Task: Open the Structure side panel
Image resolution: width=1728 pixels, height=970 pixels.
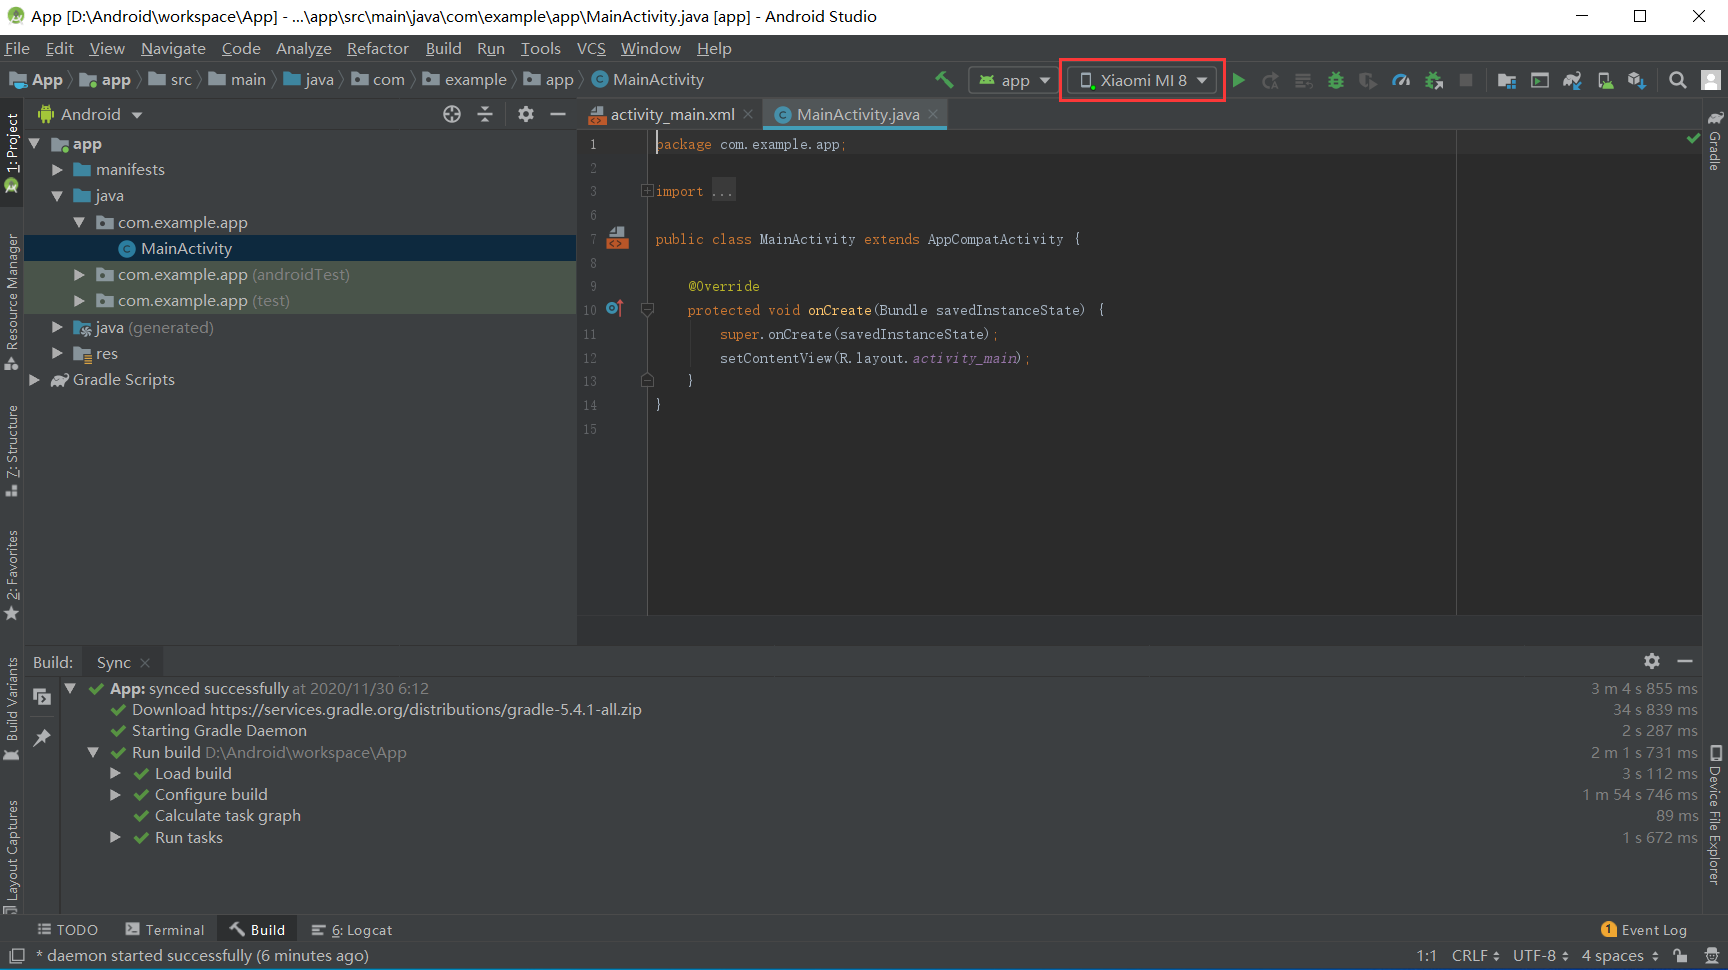Action: click(x=12, y=451)
